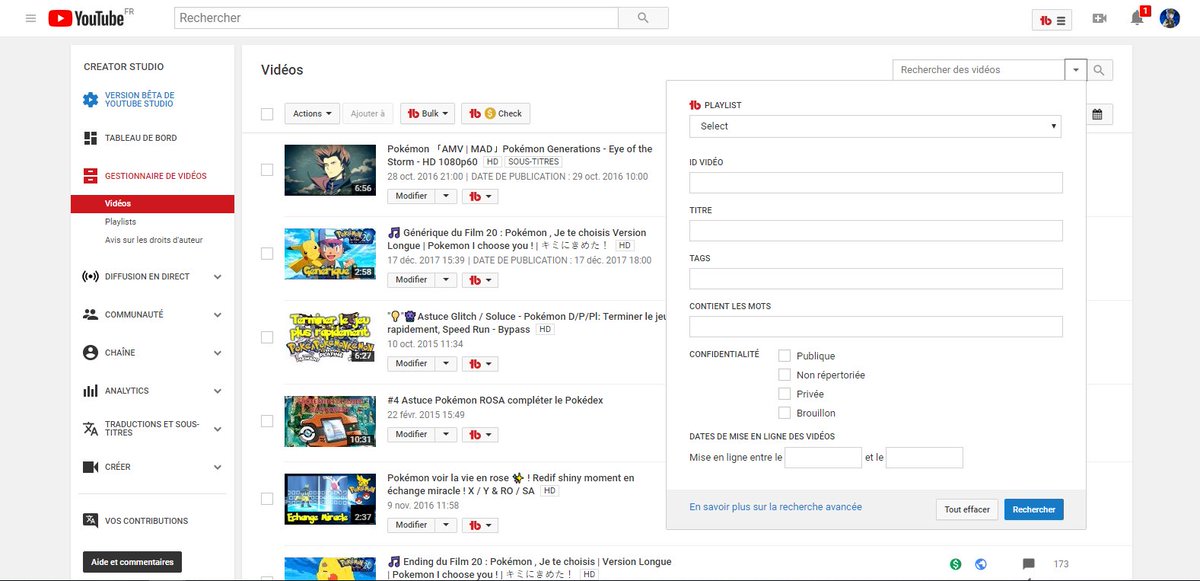This screenshot has width=1200, height=581.
Task: Click the Aide et commentaires button
Action: [132, 562]
